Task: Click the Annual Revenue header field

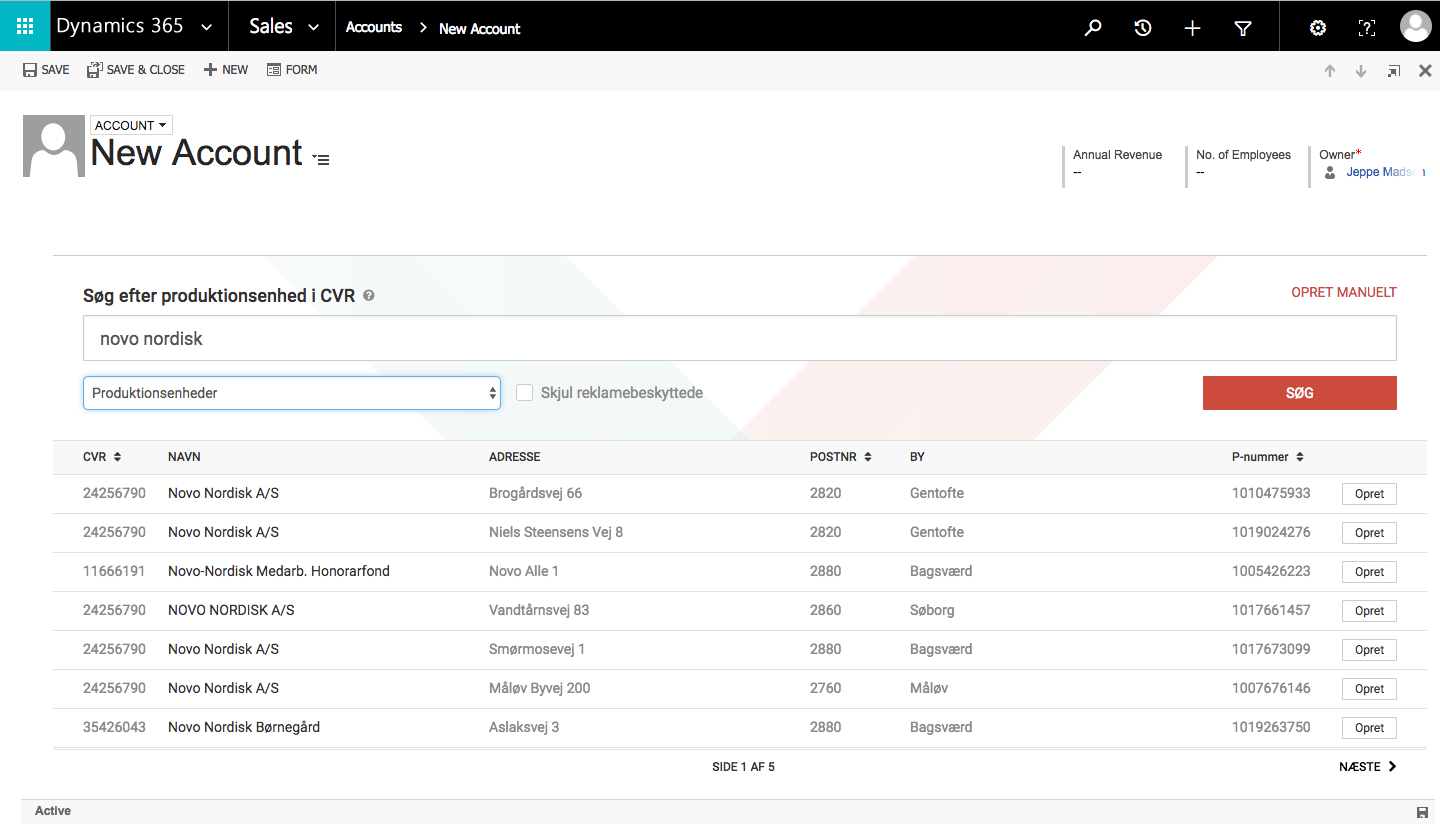Action: pos(1117,164)
